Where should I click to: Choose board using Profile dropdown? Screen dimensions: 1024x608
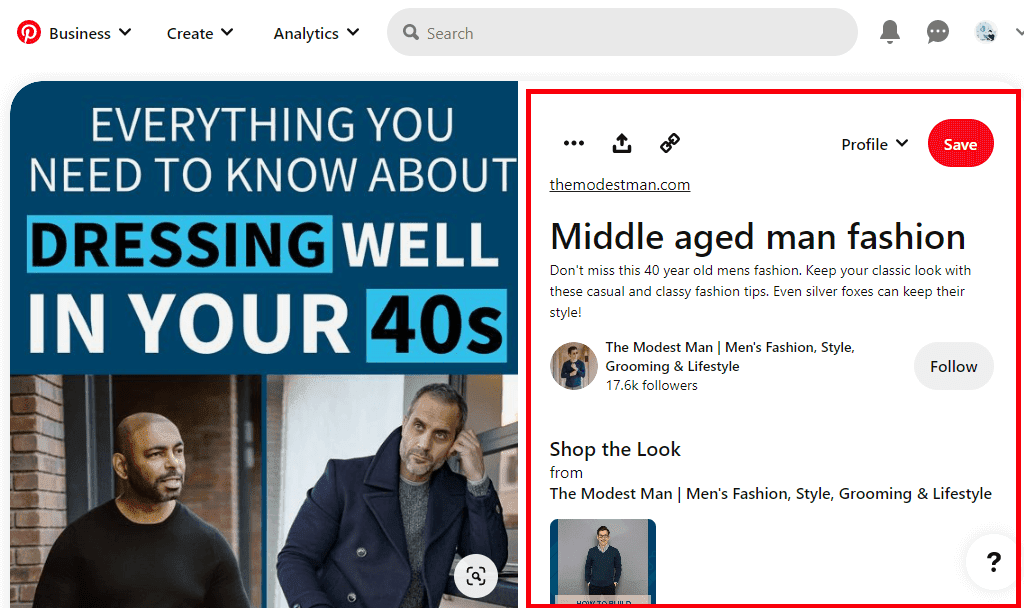pyautogui.click(x=874, y=144)
